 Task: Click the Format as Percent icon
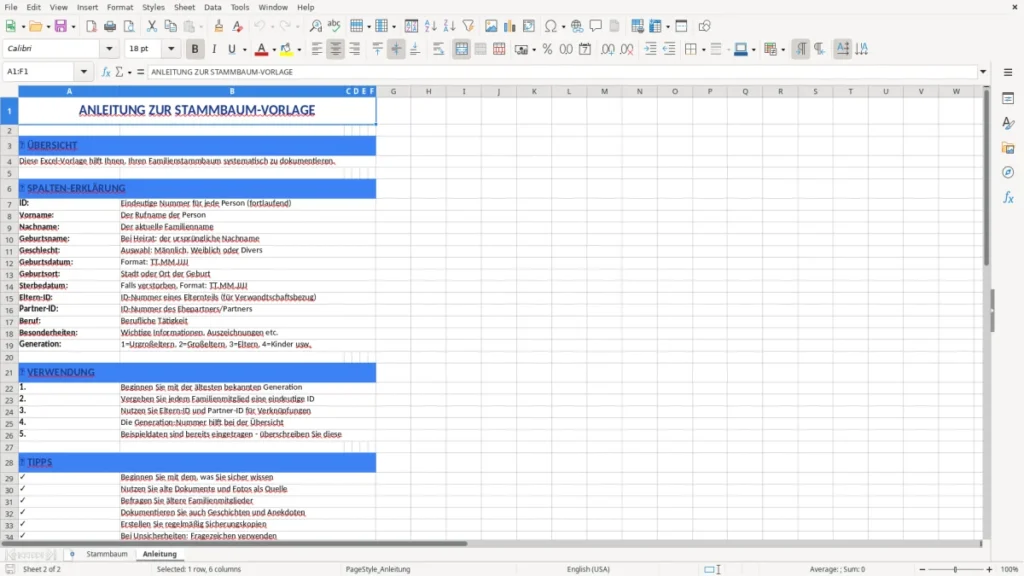click(547, 49)
